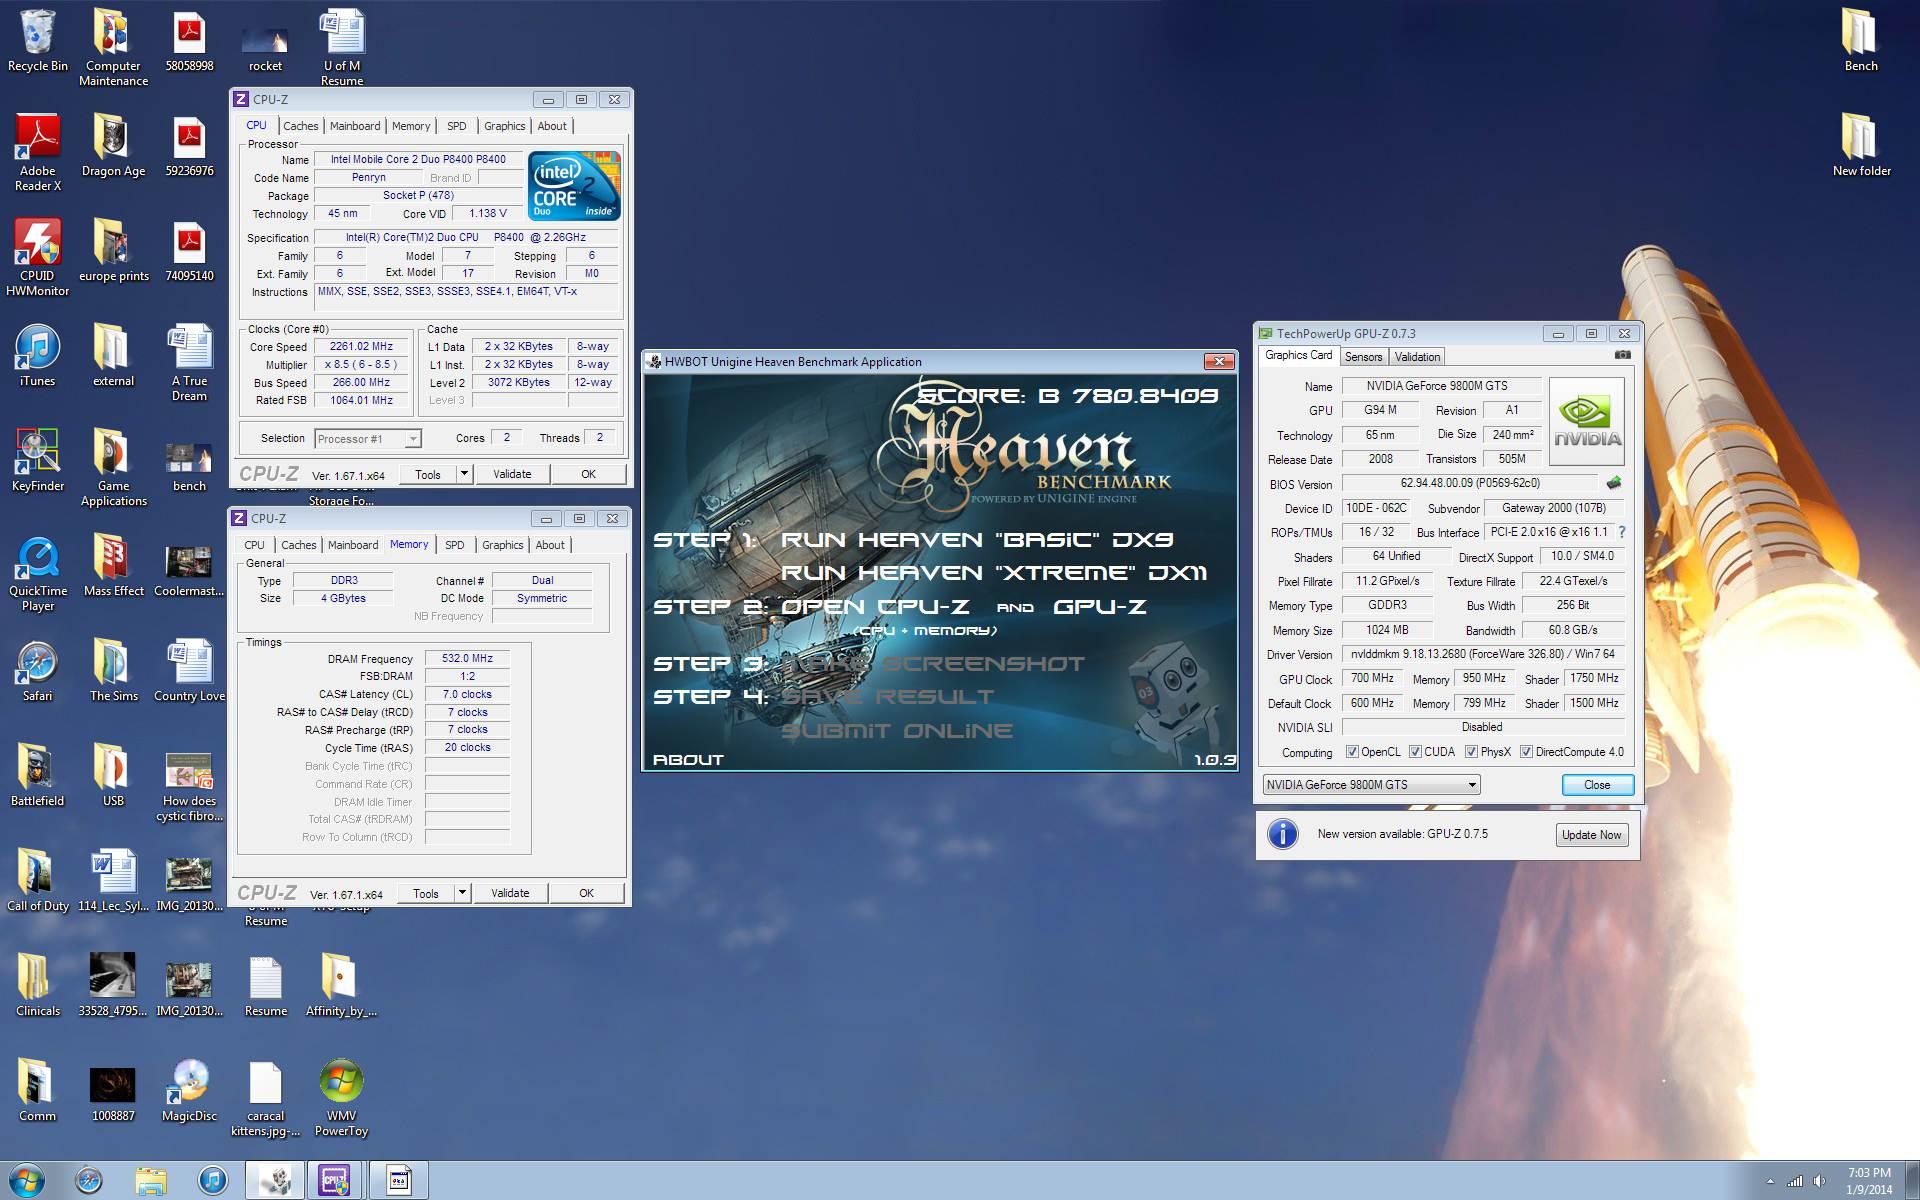Open the Mass Effect desktop folder
1920x1200 pixels.
pyautogui.click(x=113, y=566)
